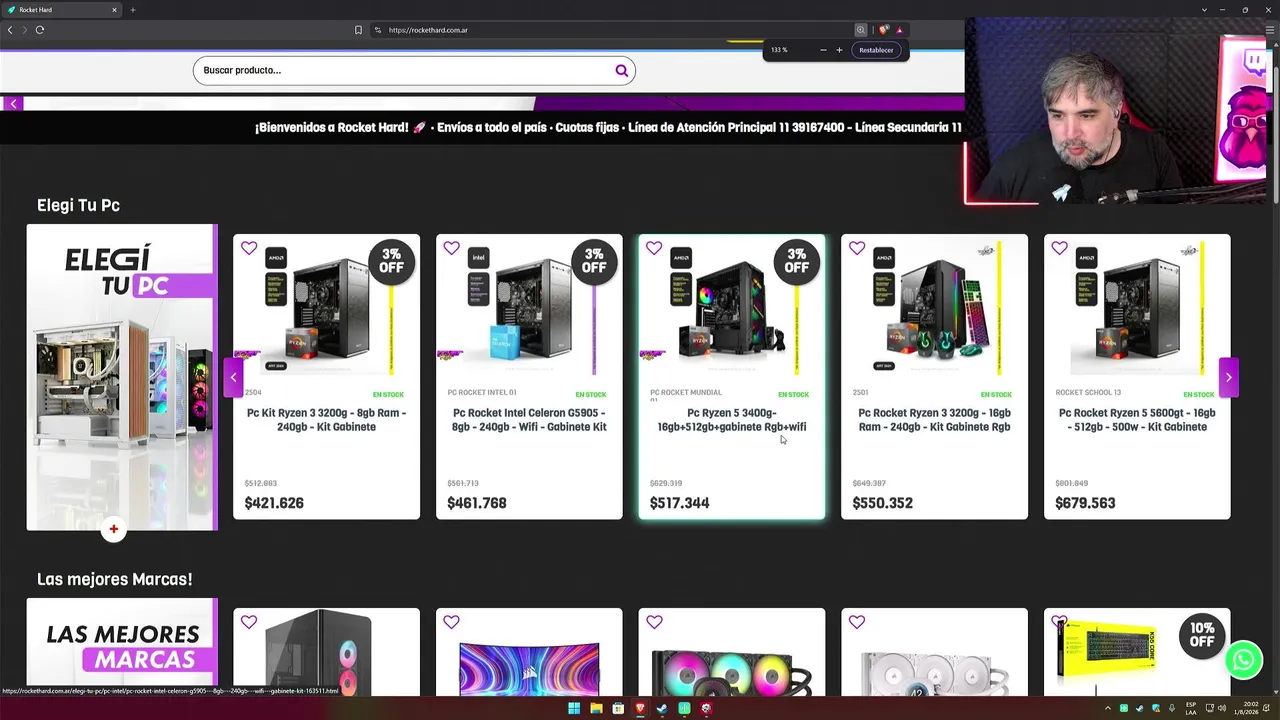The height and width of the screenshot is (720, 1280).
Task: Click the zoom magnifier icon in address bar
Action: (x=860, y=30)
